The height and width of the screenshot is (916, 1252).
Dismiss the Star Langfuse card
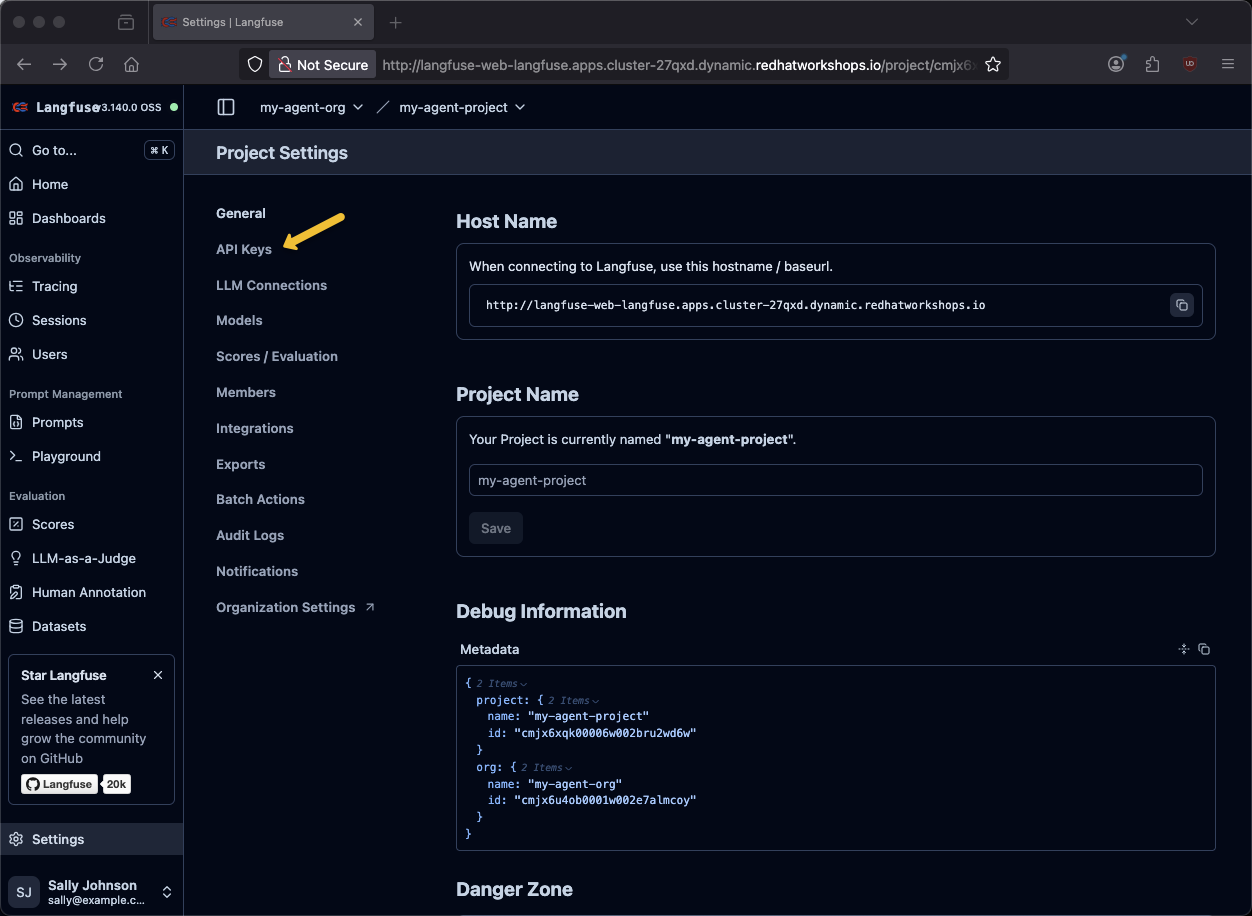pyautogui.click(x=158, y=675)
